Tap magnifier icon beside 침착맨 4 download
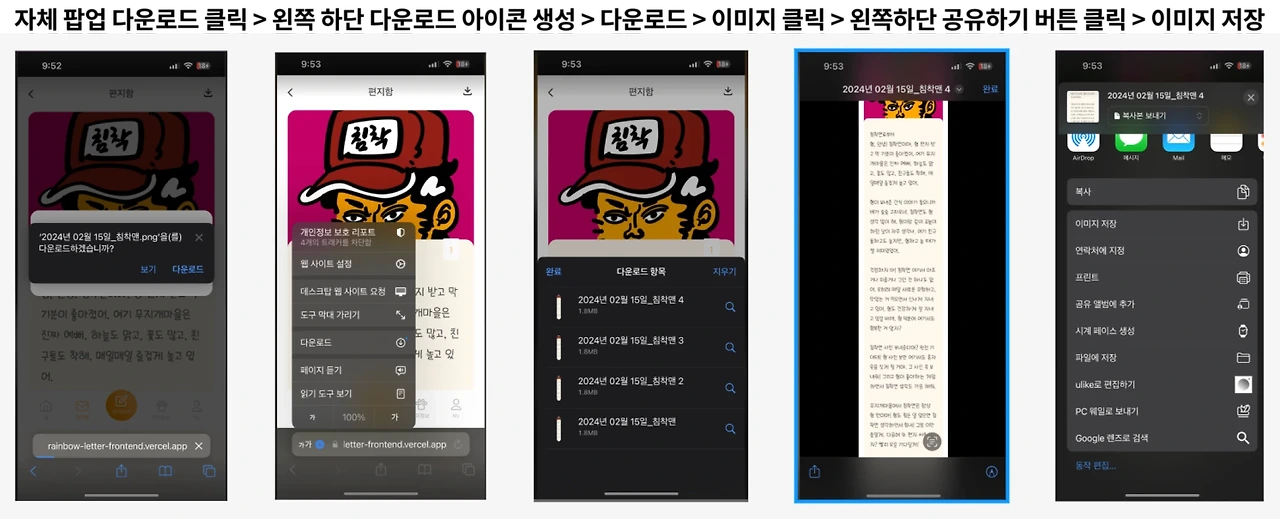This screenshot has height=519, width=1280. coord(730,307)
